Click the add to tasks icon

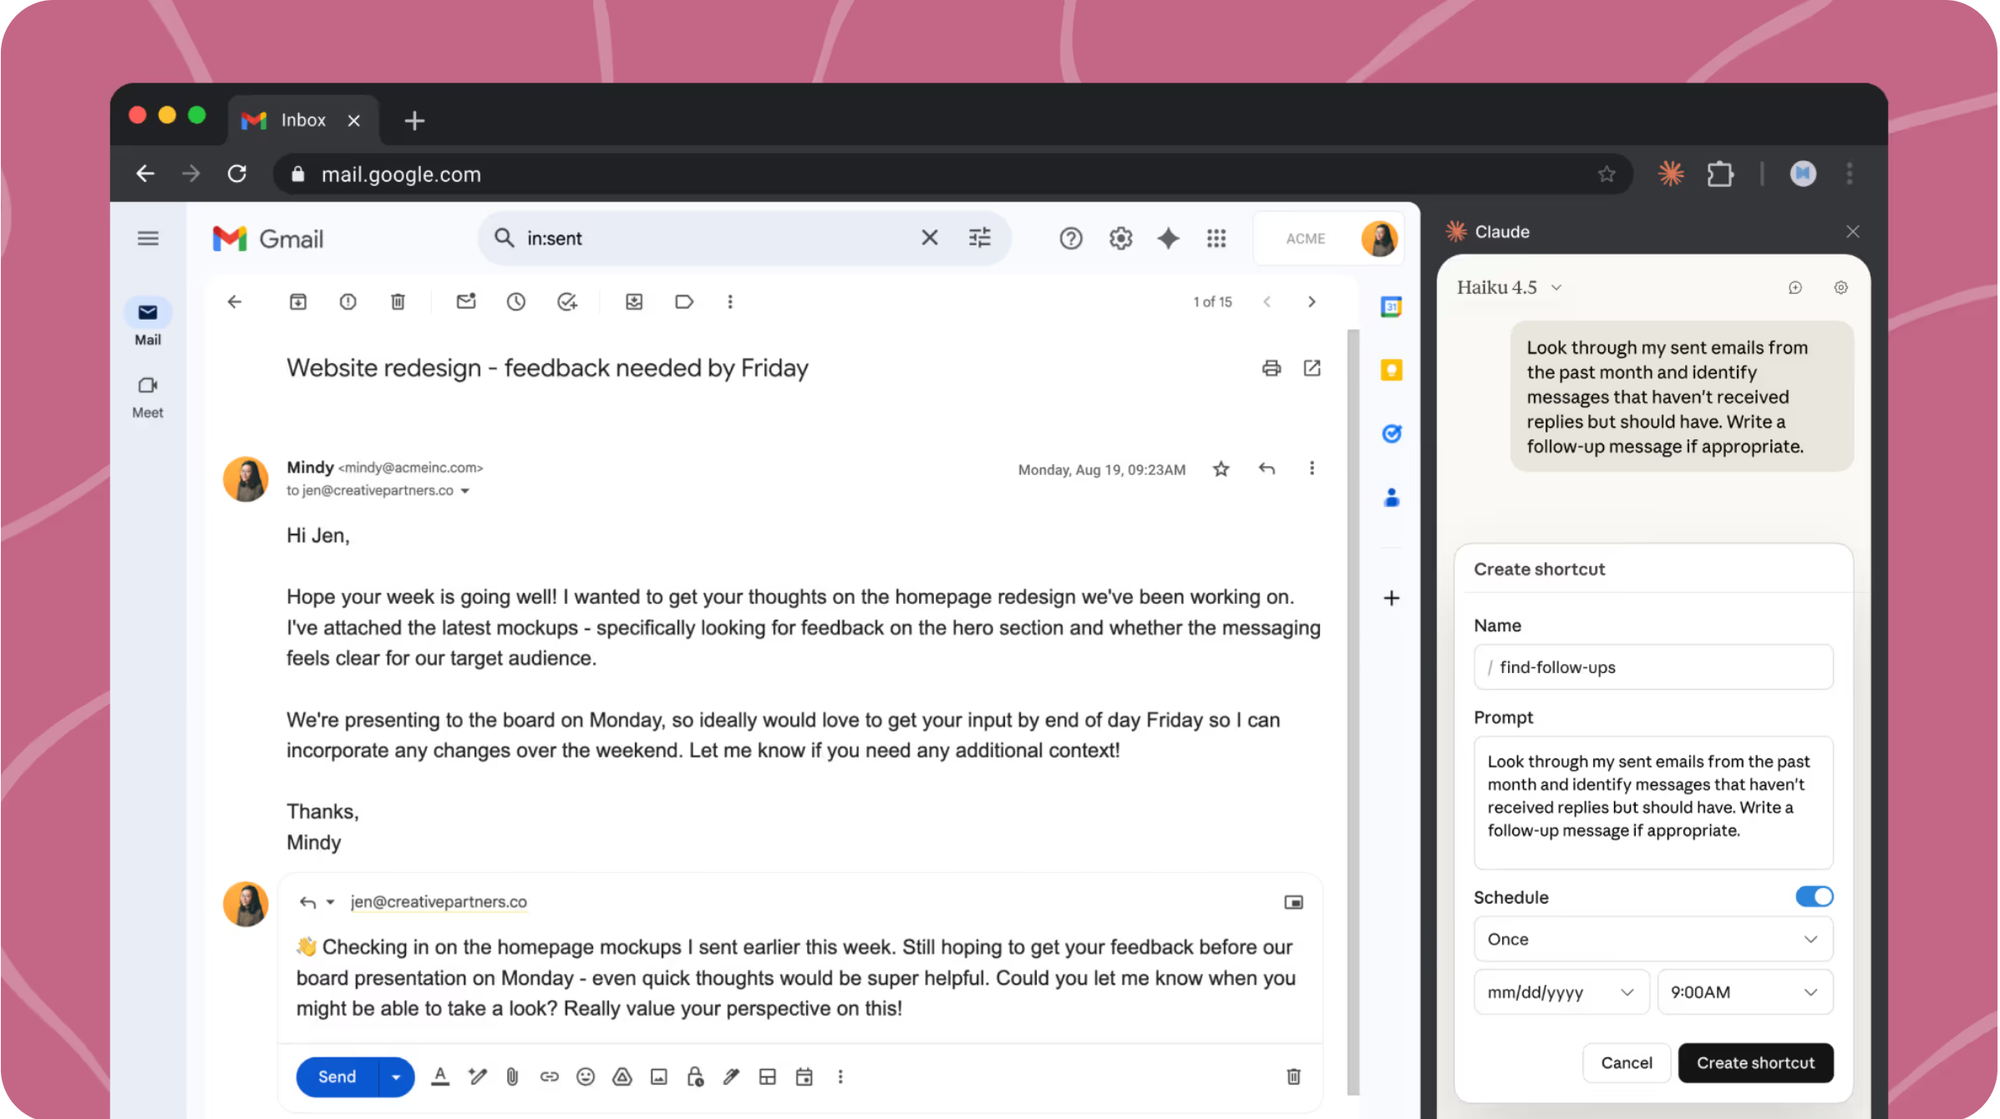click(x=567, y=302)
